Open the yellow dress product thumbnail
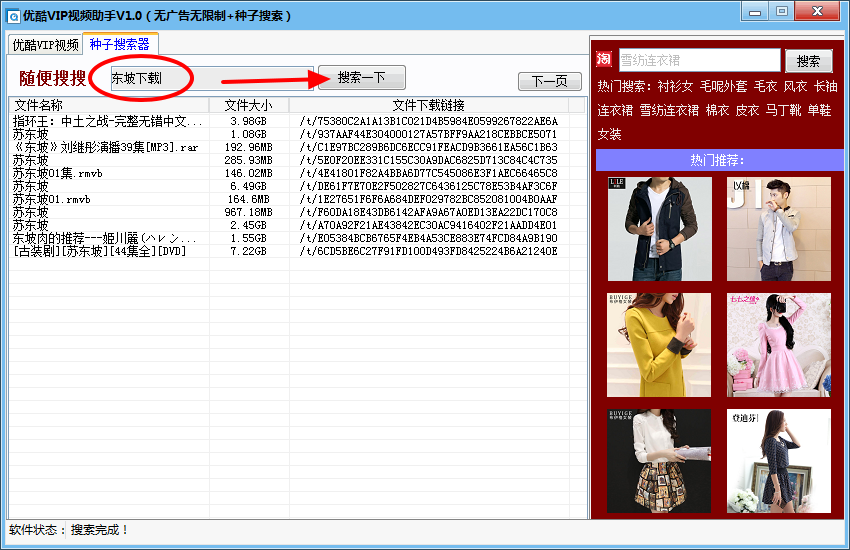850x550 pixels. pos(659,345)
